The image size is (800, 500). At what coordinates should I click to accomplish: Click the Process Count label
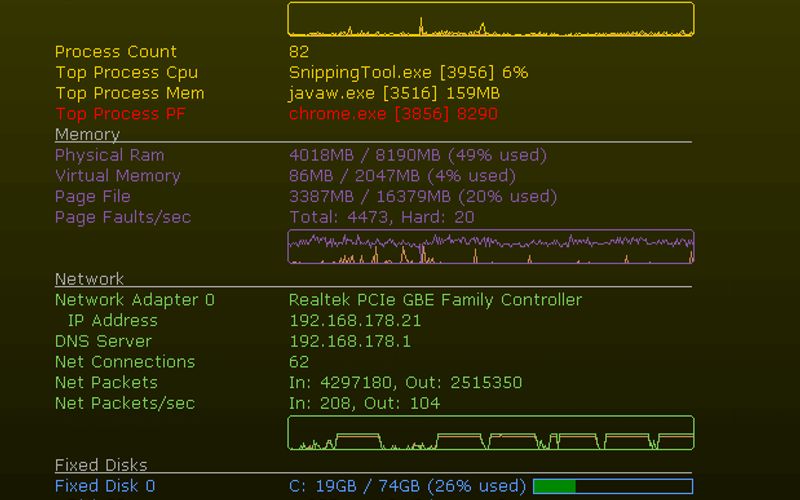[x=115, y=52]
